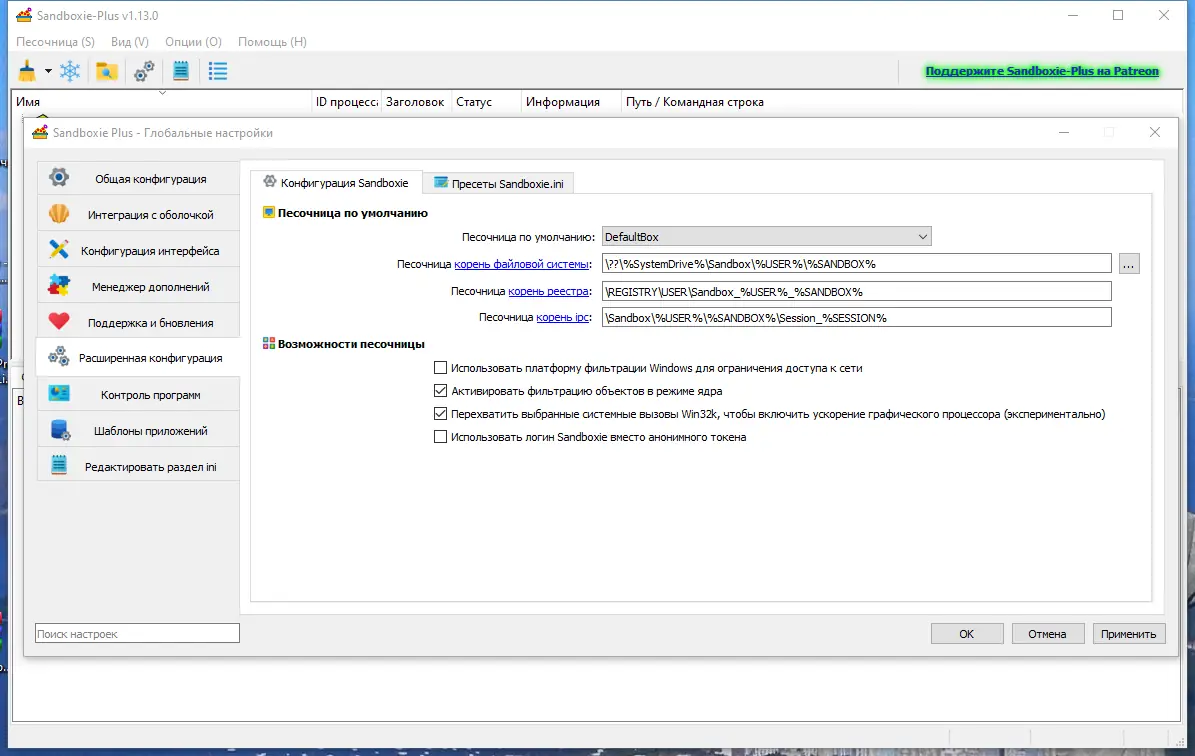This screenshot has height=756, width=1195.
Task: Click the snowflake icon in the toolbar
Action: pyautogui.click(x=70, y=71)
